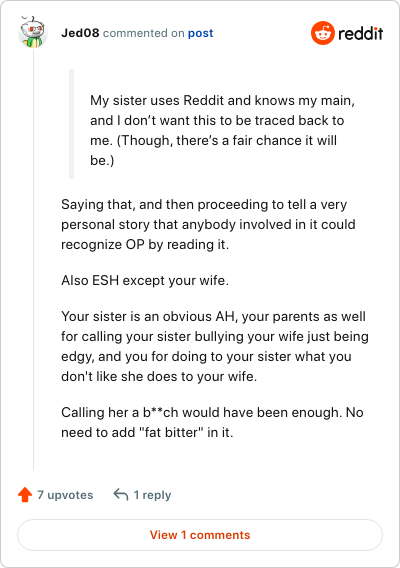Click the "Also ESH except your wife" line
The width and height of the screenshot is (400, 568).
pos(145,280)
